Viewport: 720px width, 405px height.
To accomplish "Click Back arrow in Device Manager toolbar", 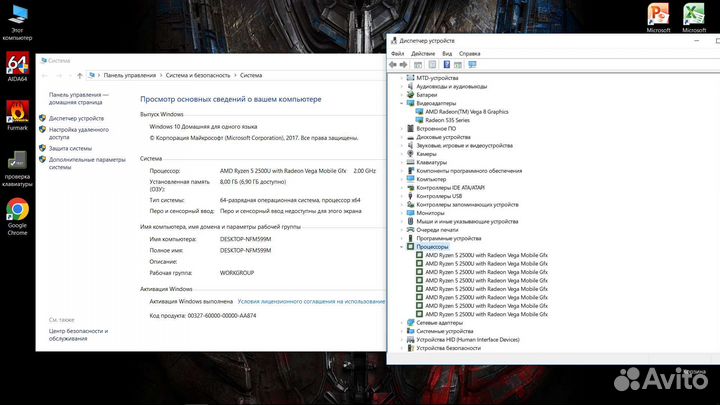I will pos(393,65).
